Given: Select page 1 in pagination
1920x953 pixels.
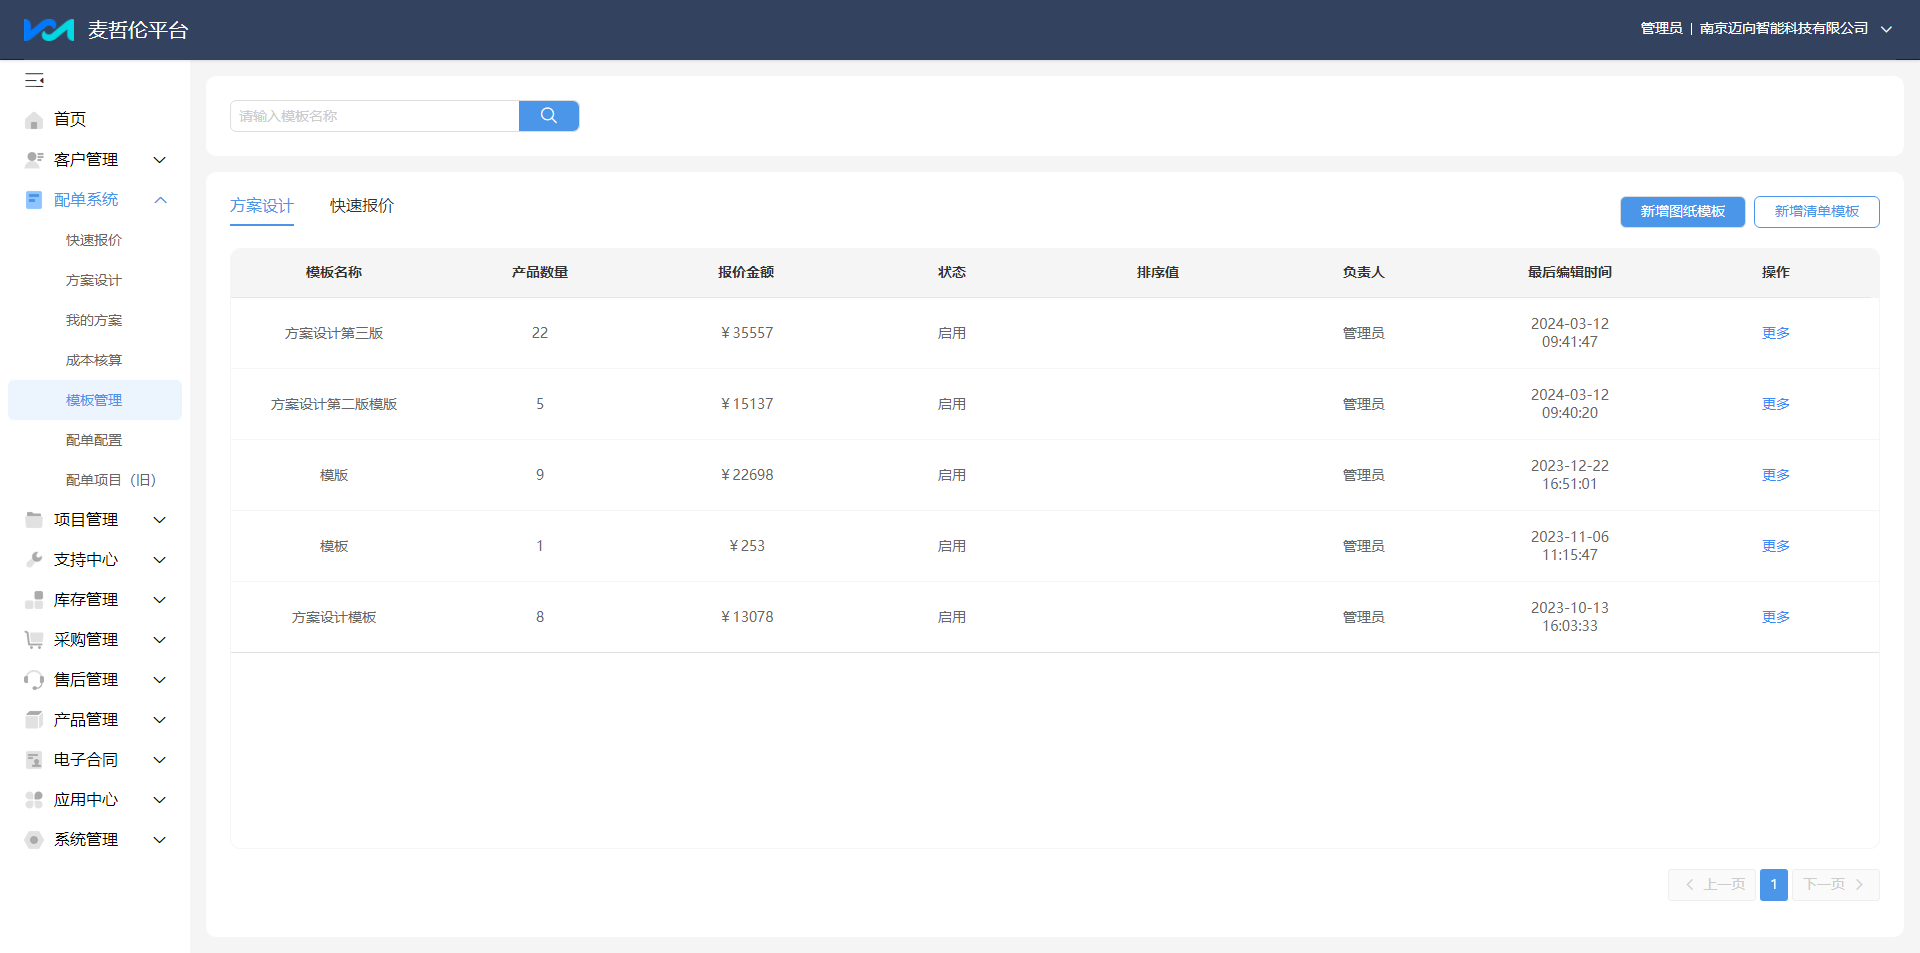Looking at the screenshot, I should tap(1774, 885).
